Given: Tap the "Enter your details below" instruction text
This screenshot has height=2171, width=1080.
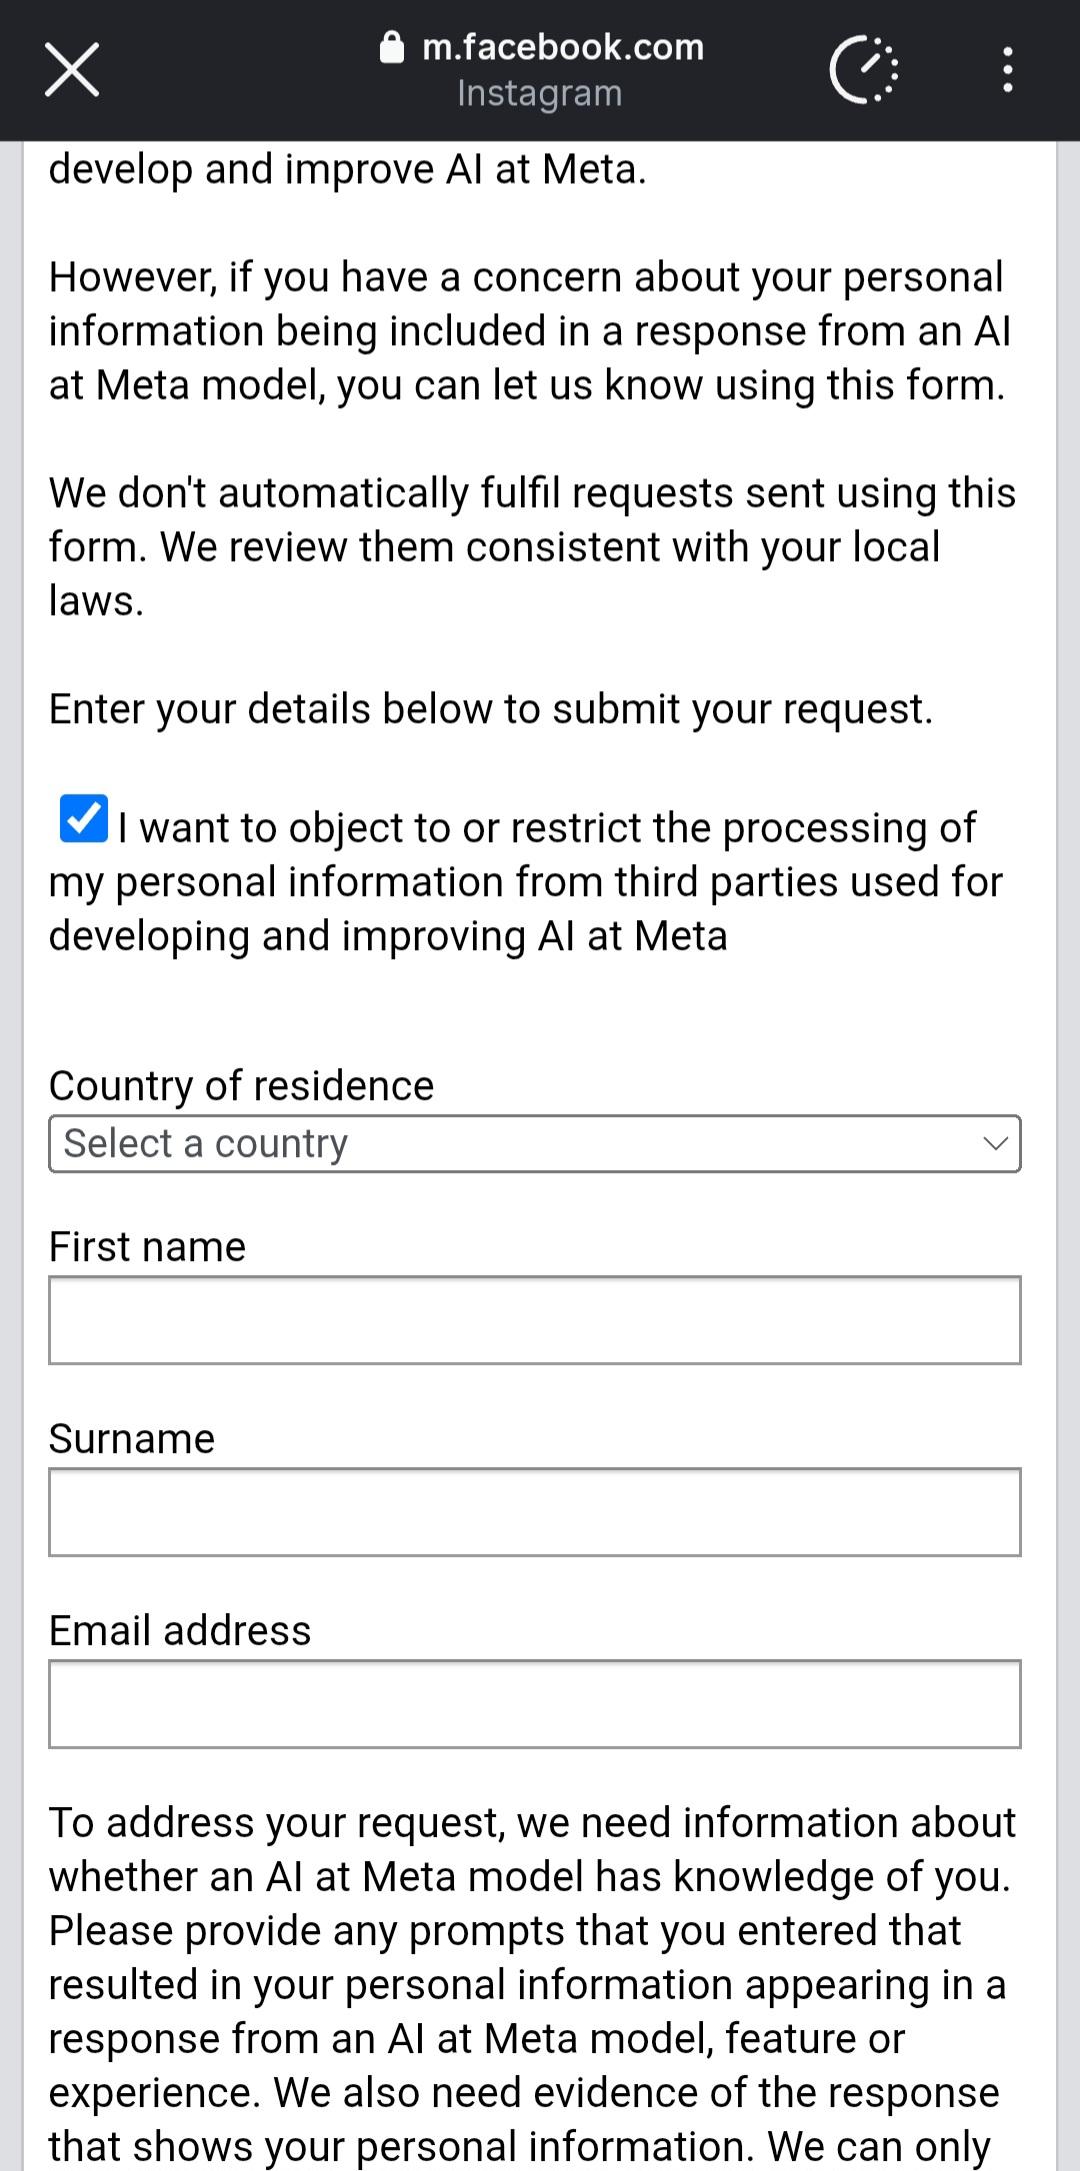Looking at the screenshot, I should 490,709.
